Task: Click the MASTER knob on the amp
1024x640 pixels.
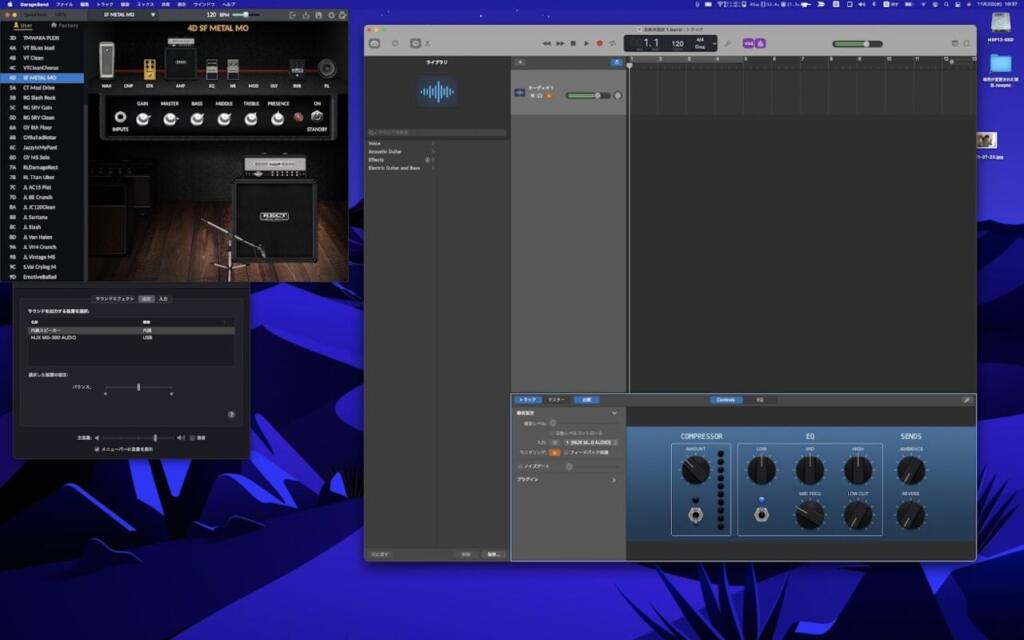Action: (170, 118)
